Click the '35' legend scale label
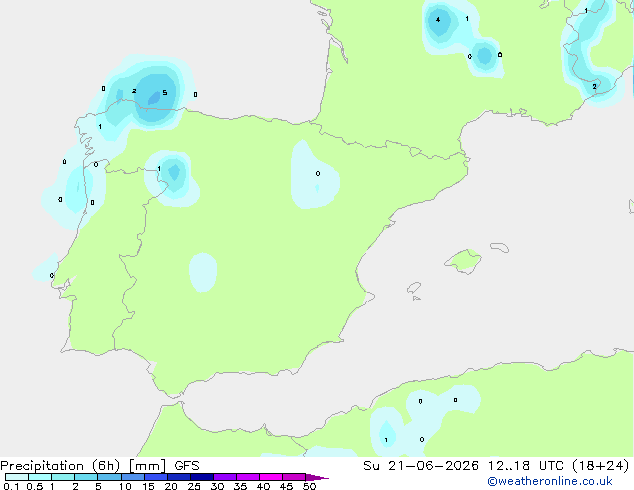Image resolution: width=634 pixels, height=490 pixels. click(x=240, y=486)
